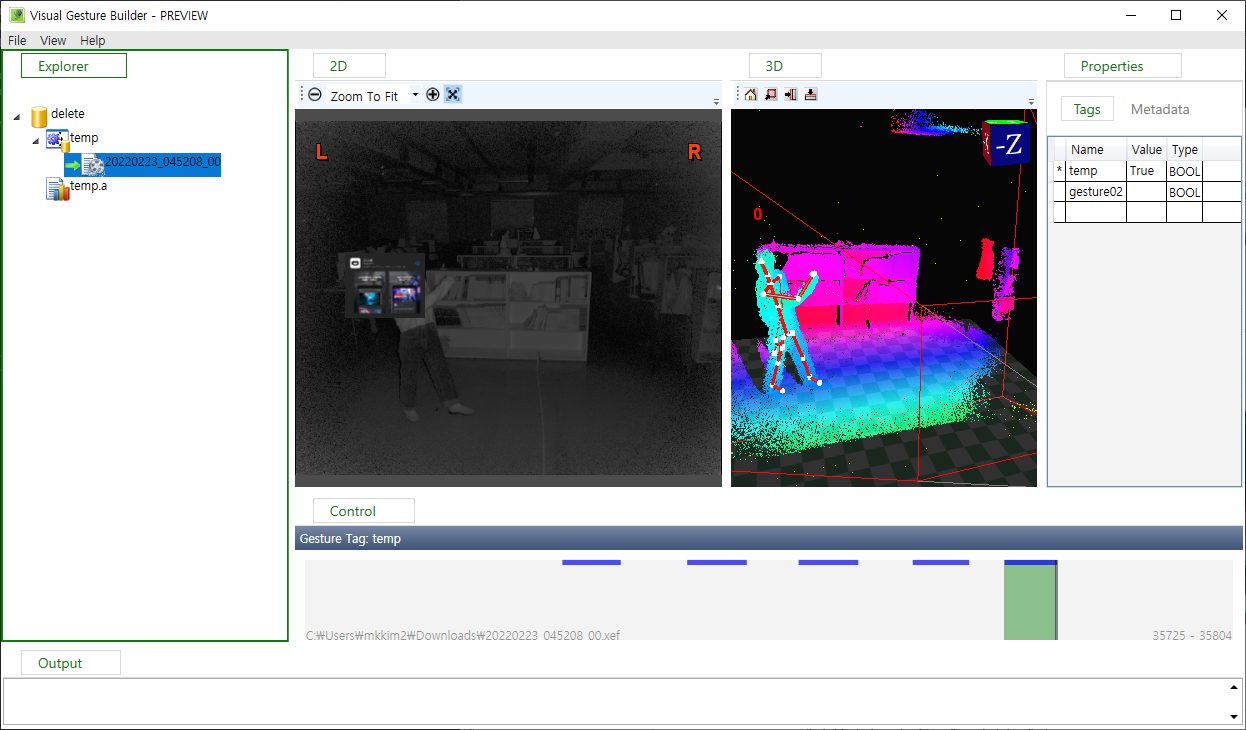Click the first blue tagged segment on timeline
This screenshot has width=1246, height=730.
pyautogui.click(x=591, y=562)
